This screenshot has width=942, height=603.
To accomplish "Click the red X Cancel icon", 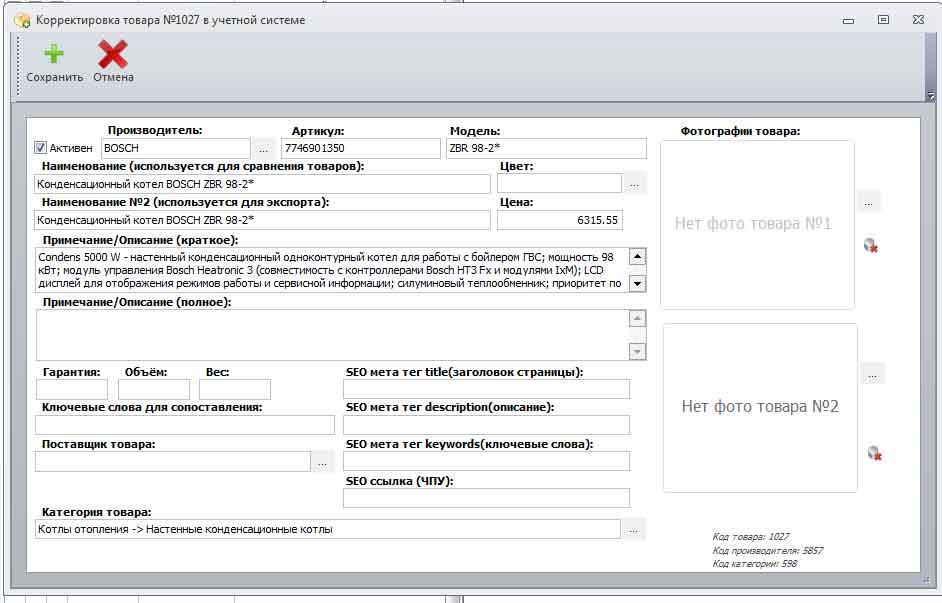I will [113, 55].
